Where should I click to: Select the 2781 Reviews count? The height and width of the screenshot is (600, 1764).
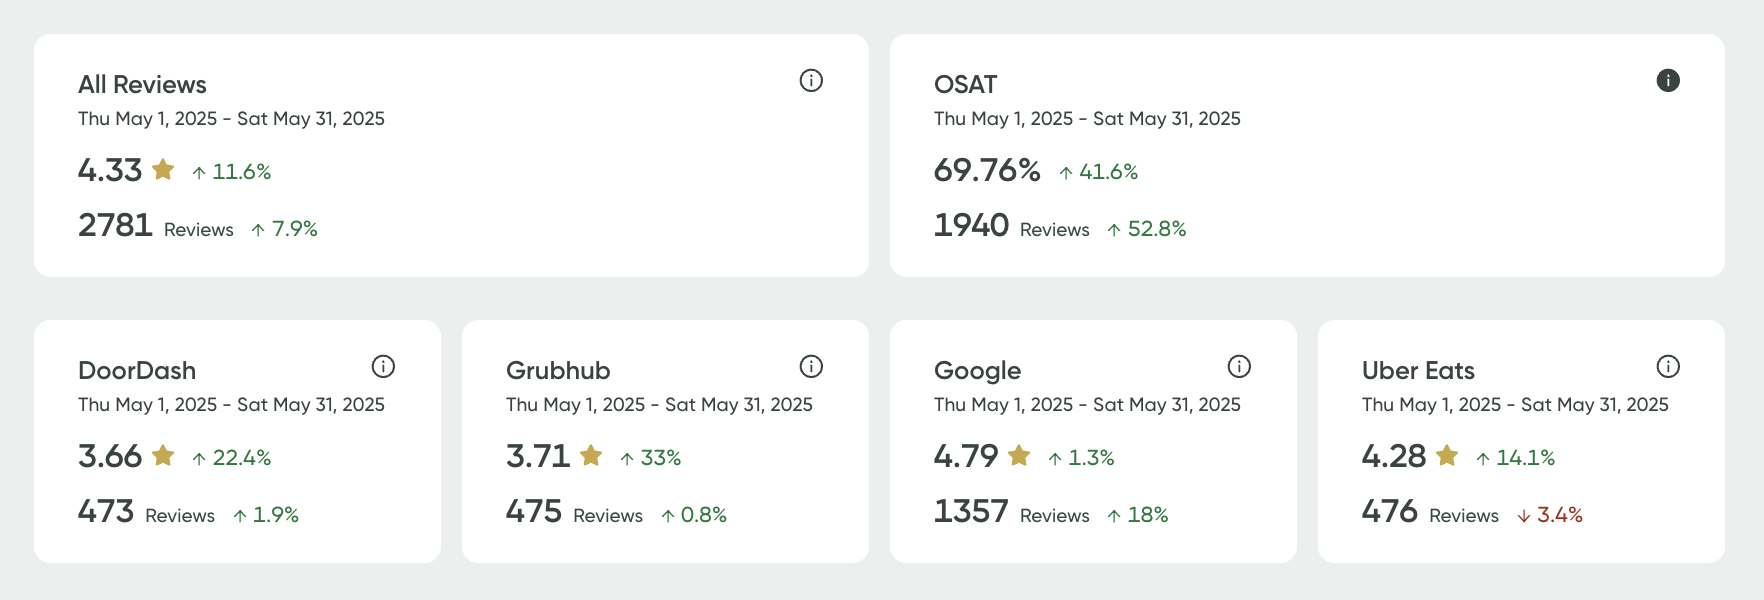(115, 226)
